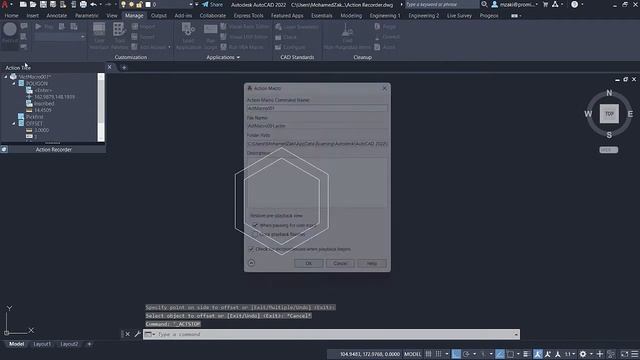Click the User Interface customization icon

[99, 36]
